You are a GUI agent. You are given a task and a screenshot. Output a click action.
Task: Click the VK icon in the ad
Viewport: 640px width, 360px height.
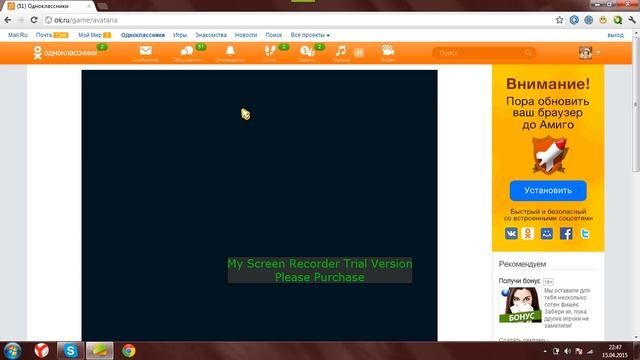tap(511, 233)
